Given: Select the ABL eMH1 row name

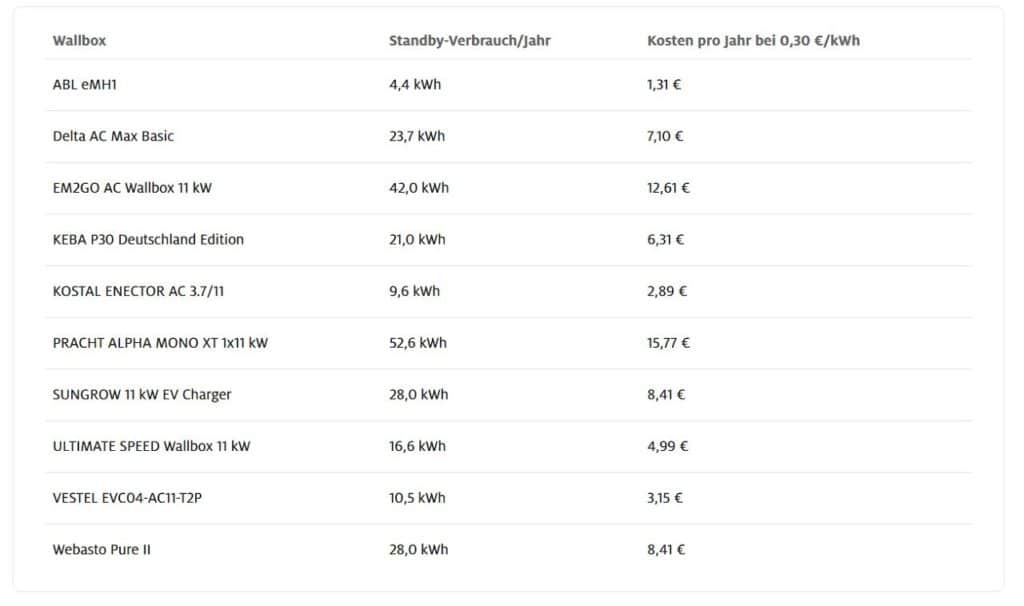Looking at the screenshot, I should [x=84, y=84].
